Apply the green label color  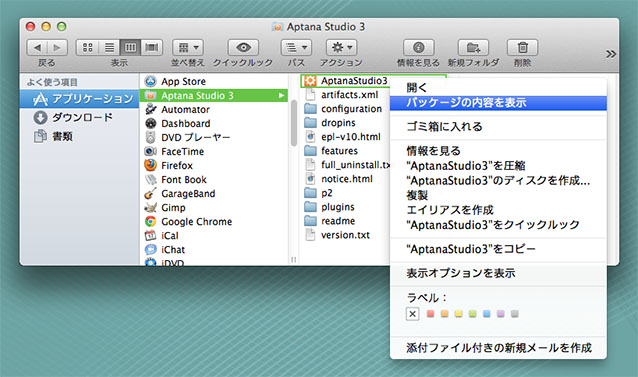(472, 314)
